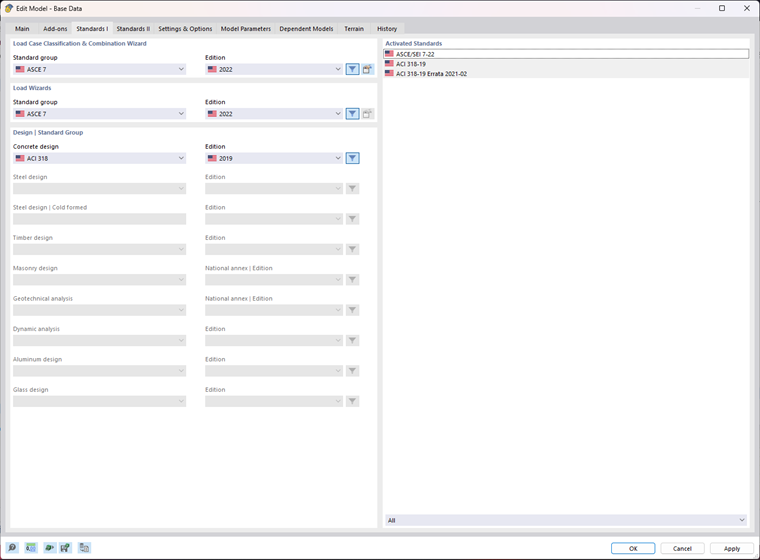The height and width of the screenshot is (560, 760).
Task: Click the Apply button
Action: click(x=732, y=548)
